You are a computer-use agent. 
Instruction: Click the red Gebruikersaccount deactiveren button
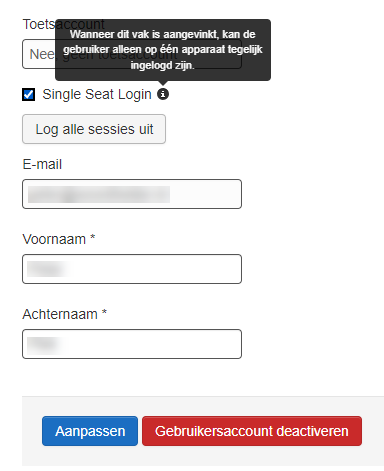click(252, 431)
